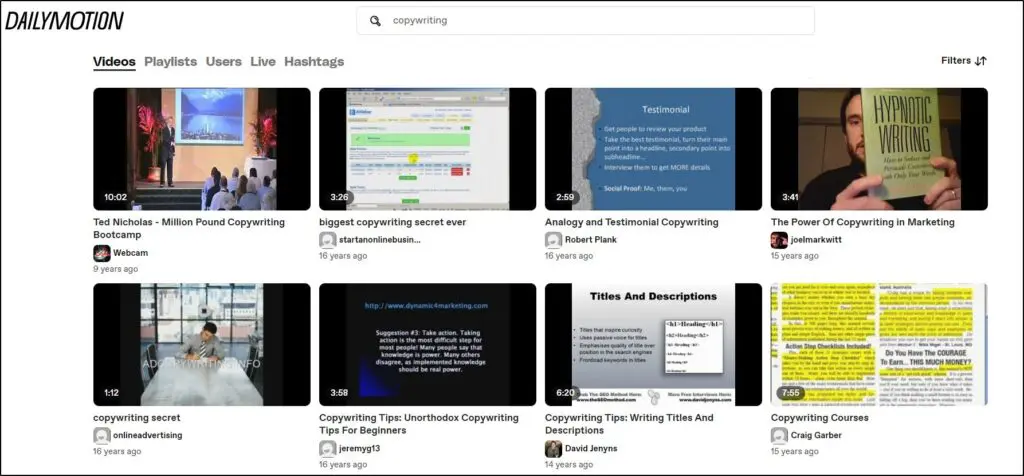1024x476 pixels.
Task: Click The Power Of Copywriting in Marketing title
Action: click(863, 222)
